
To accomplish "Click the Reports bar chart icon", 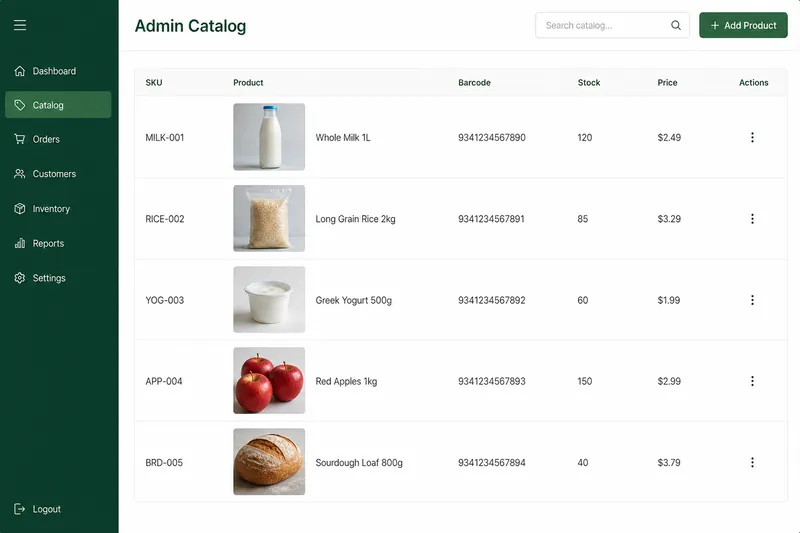I will [x=19, y=243].
